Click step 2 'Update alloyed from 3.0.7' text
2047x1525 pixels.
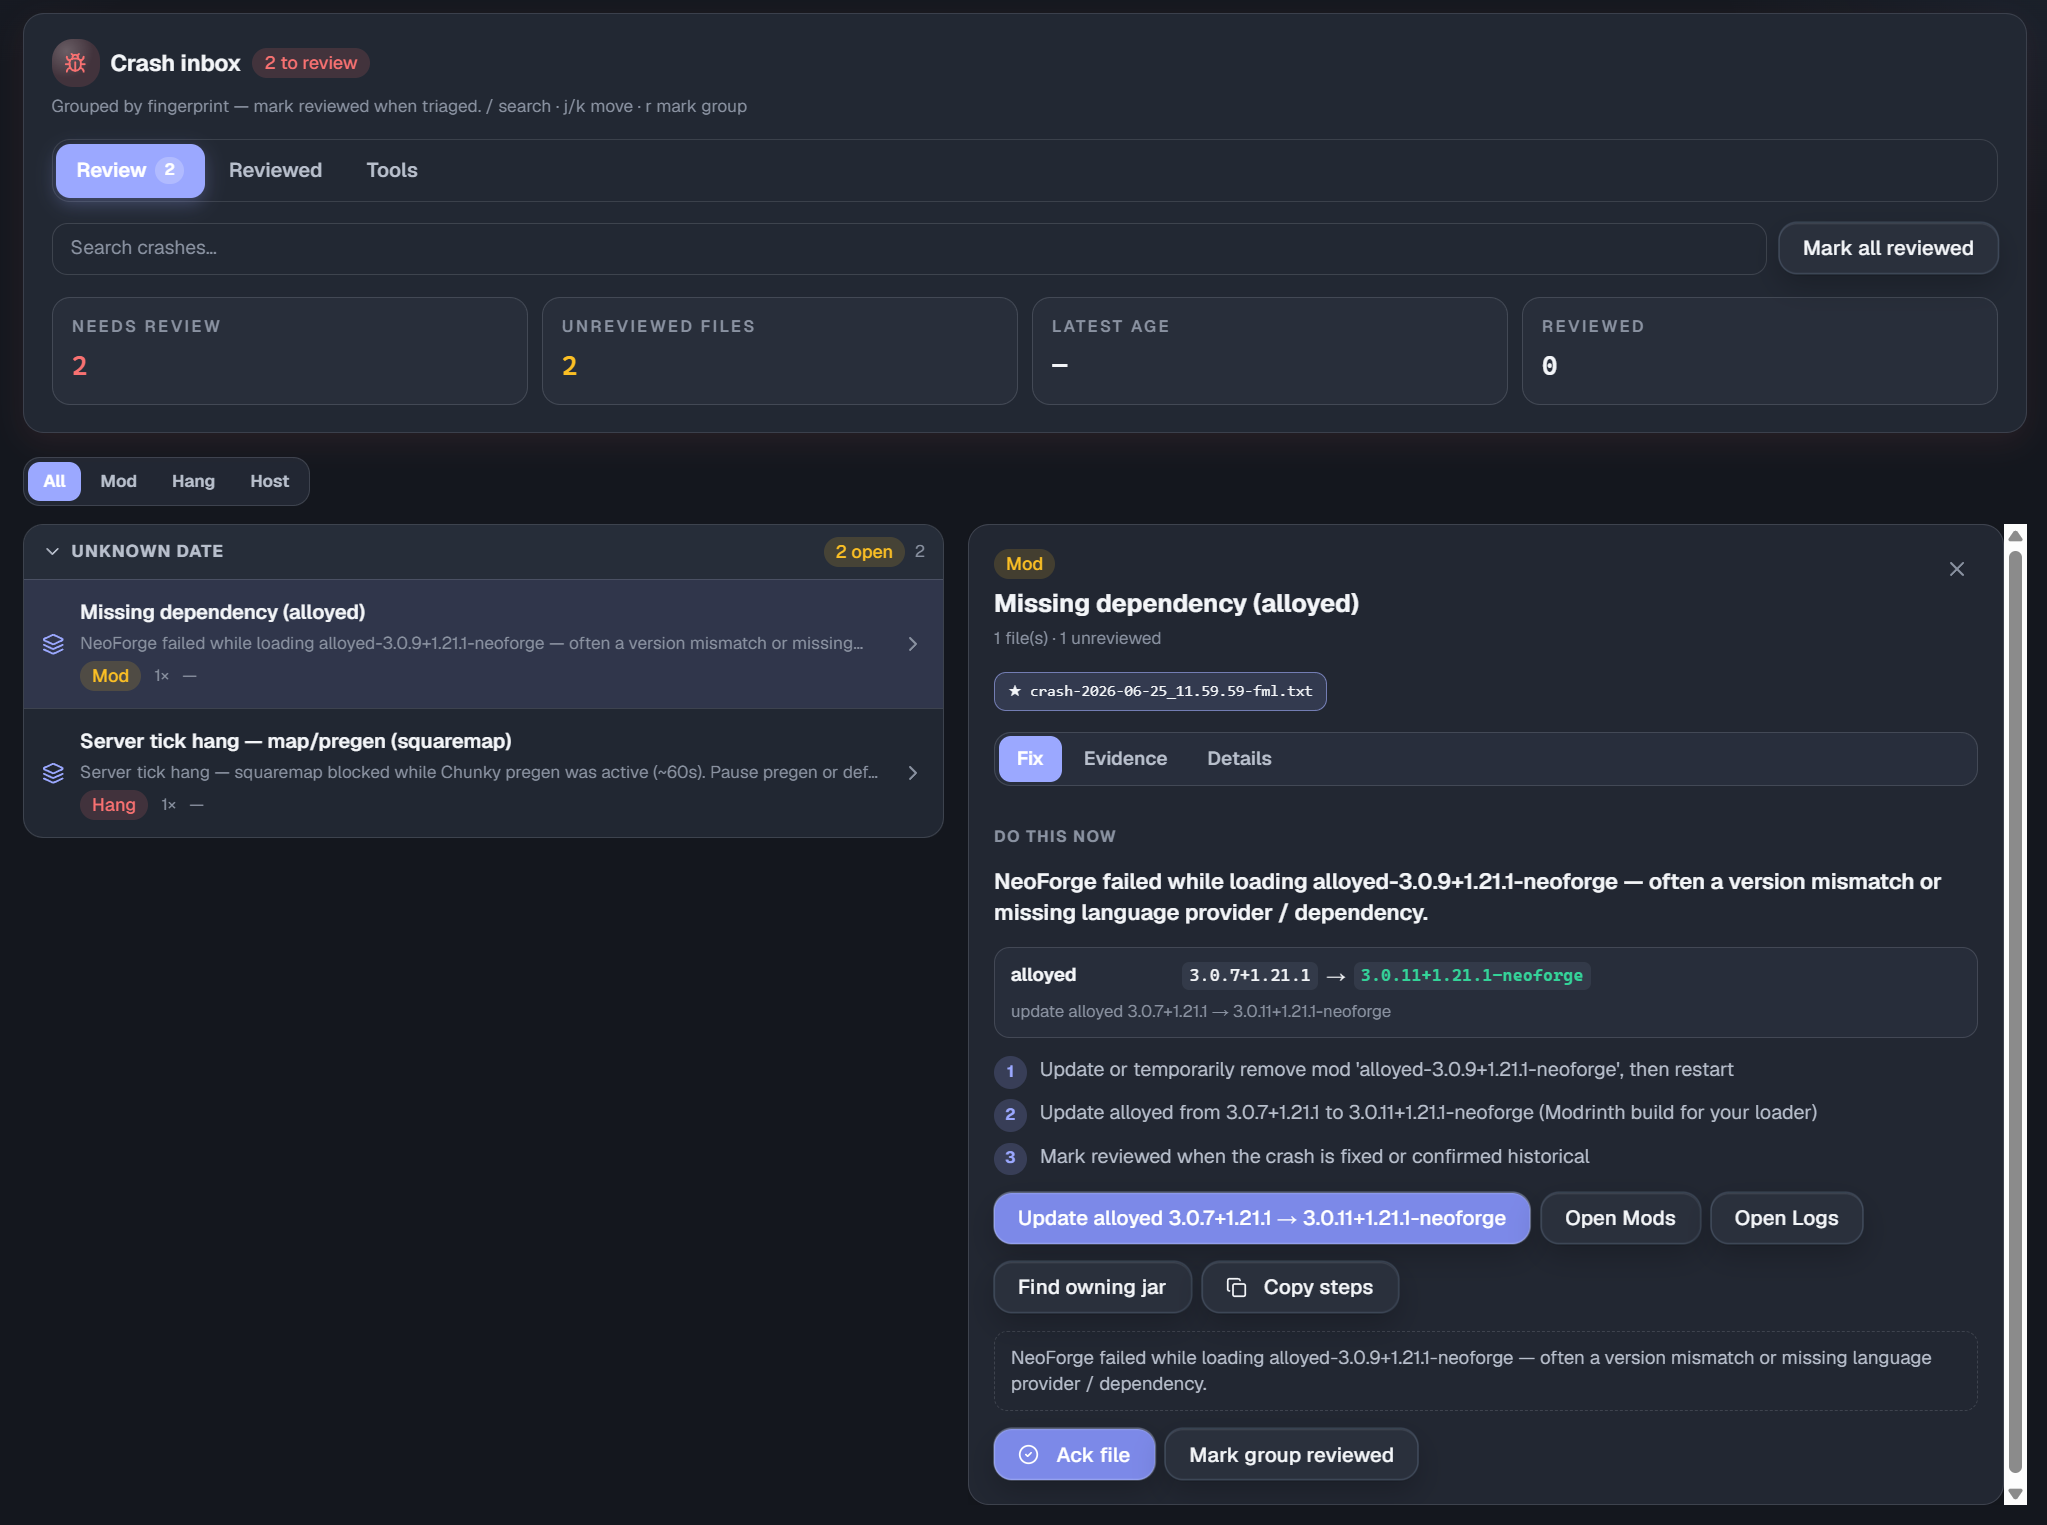click(1428, 1113)
